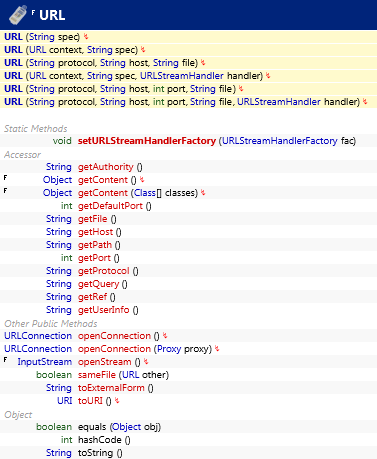Follow the Object type link in equals parameter
377x459 pixels.
tap(126, 427)
